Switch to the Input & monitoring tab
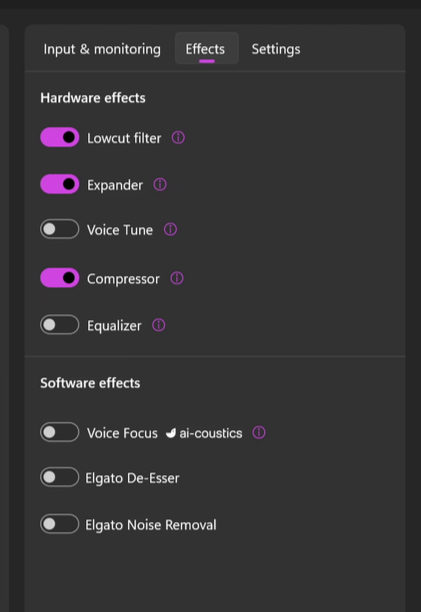The width and height of the screenshot is (421, 612). tap(102, 49)
